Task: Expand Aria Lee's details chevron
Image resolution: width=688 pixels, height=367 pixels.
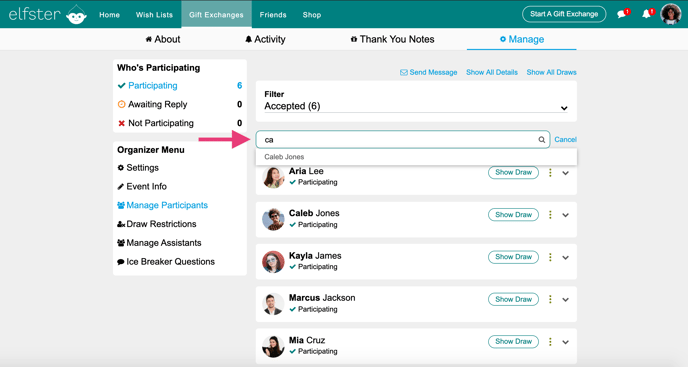Action: 566,173
